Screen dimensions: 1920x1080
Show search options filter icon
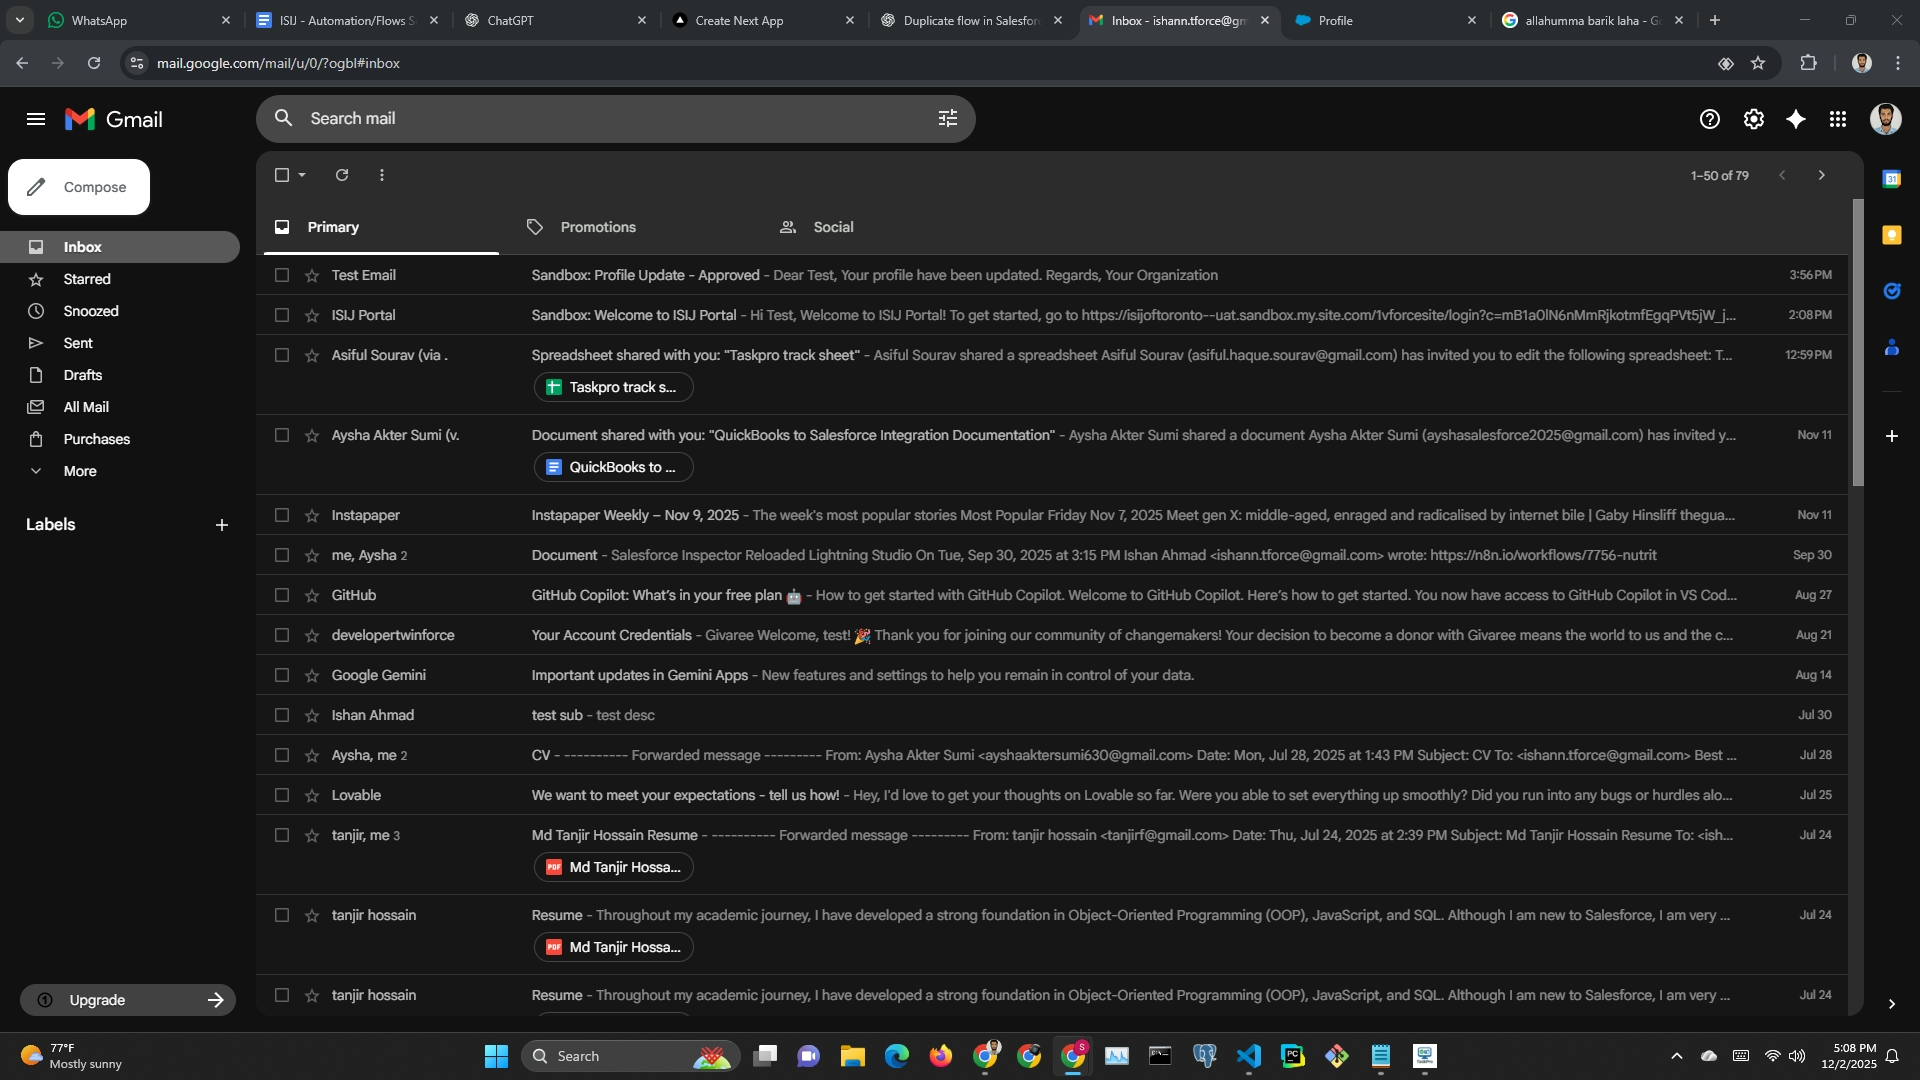pos(947,118)
